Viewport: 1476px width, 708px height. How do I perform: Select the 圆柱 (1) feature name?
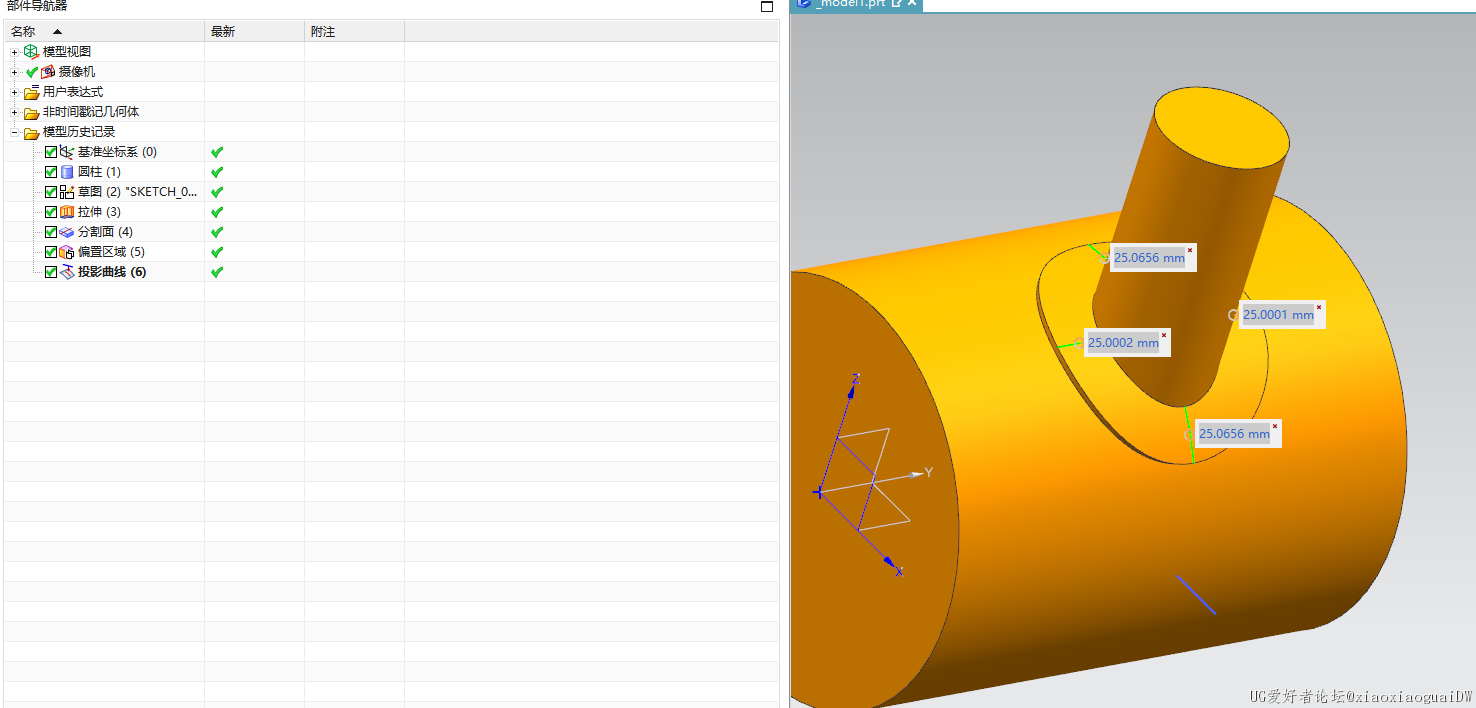[99, 172]
